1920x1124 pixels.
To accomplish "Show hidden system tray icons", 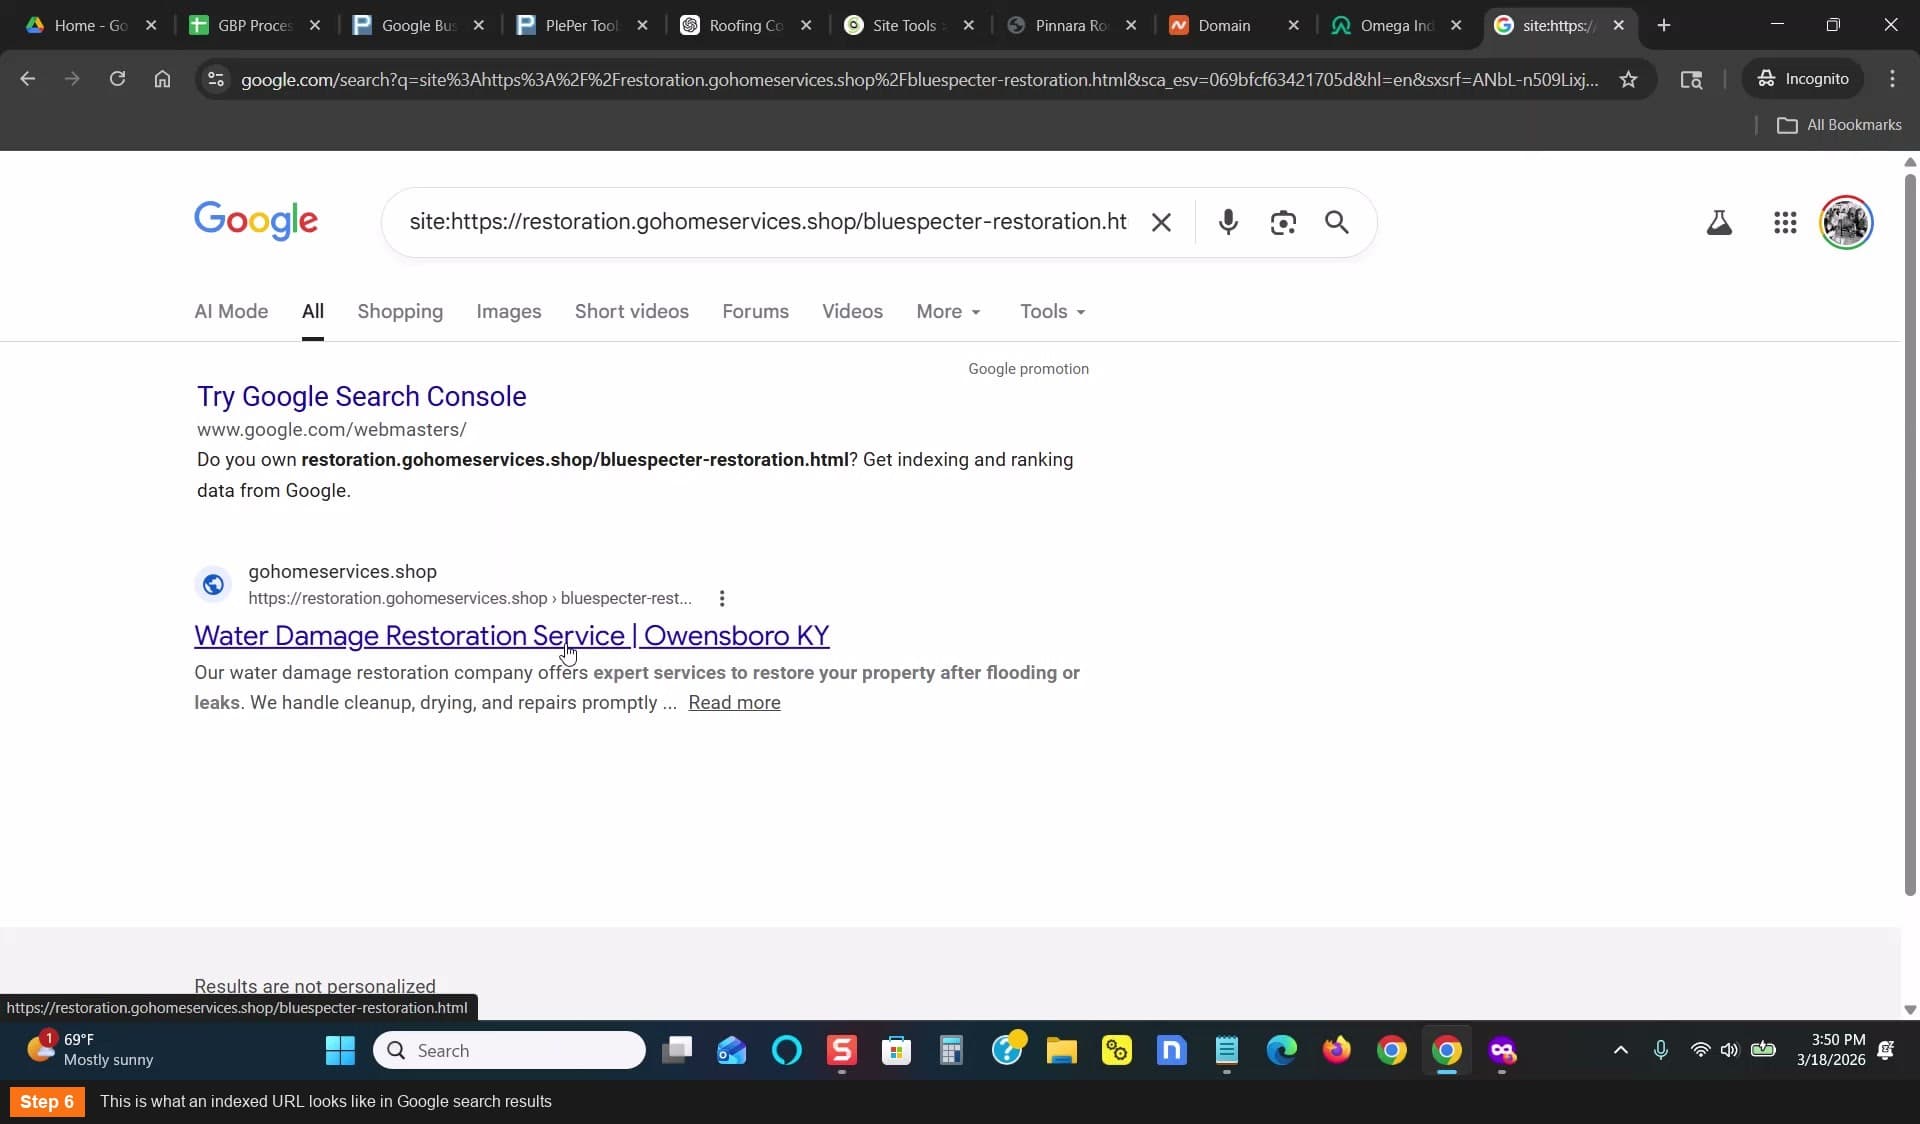I will tap(1621, 1050).
